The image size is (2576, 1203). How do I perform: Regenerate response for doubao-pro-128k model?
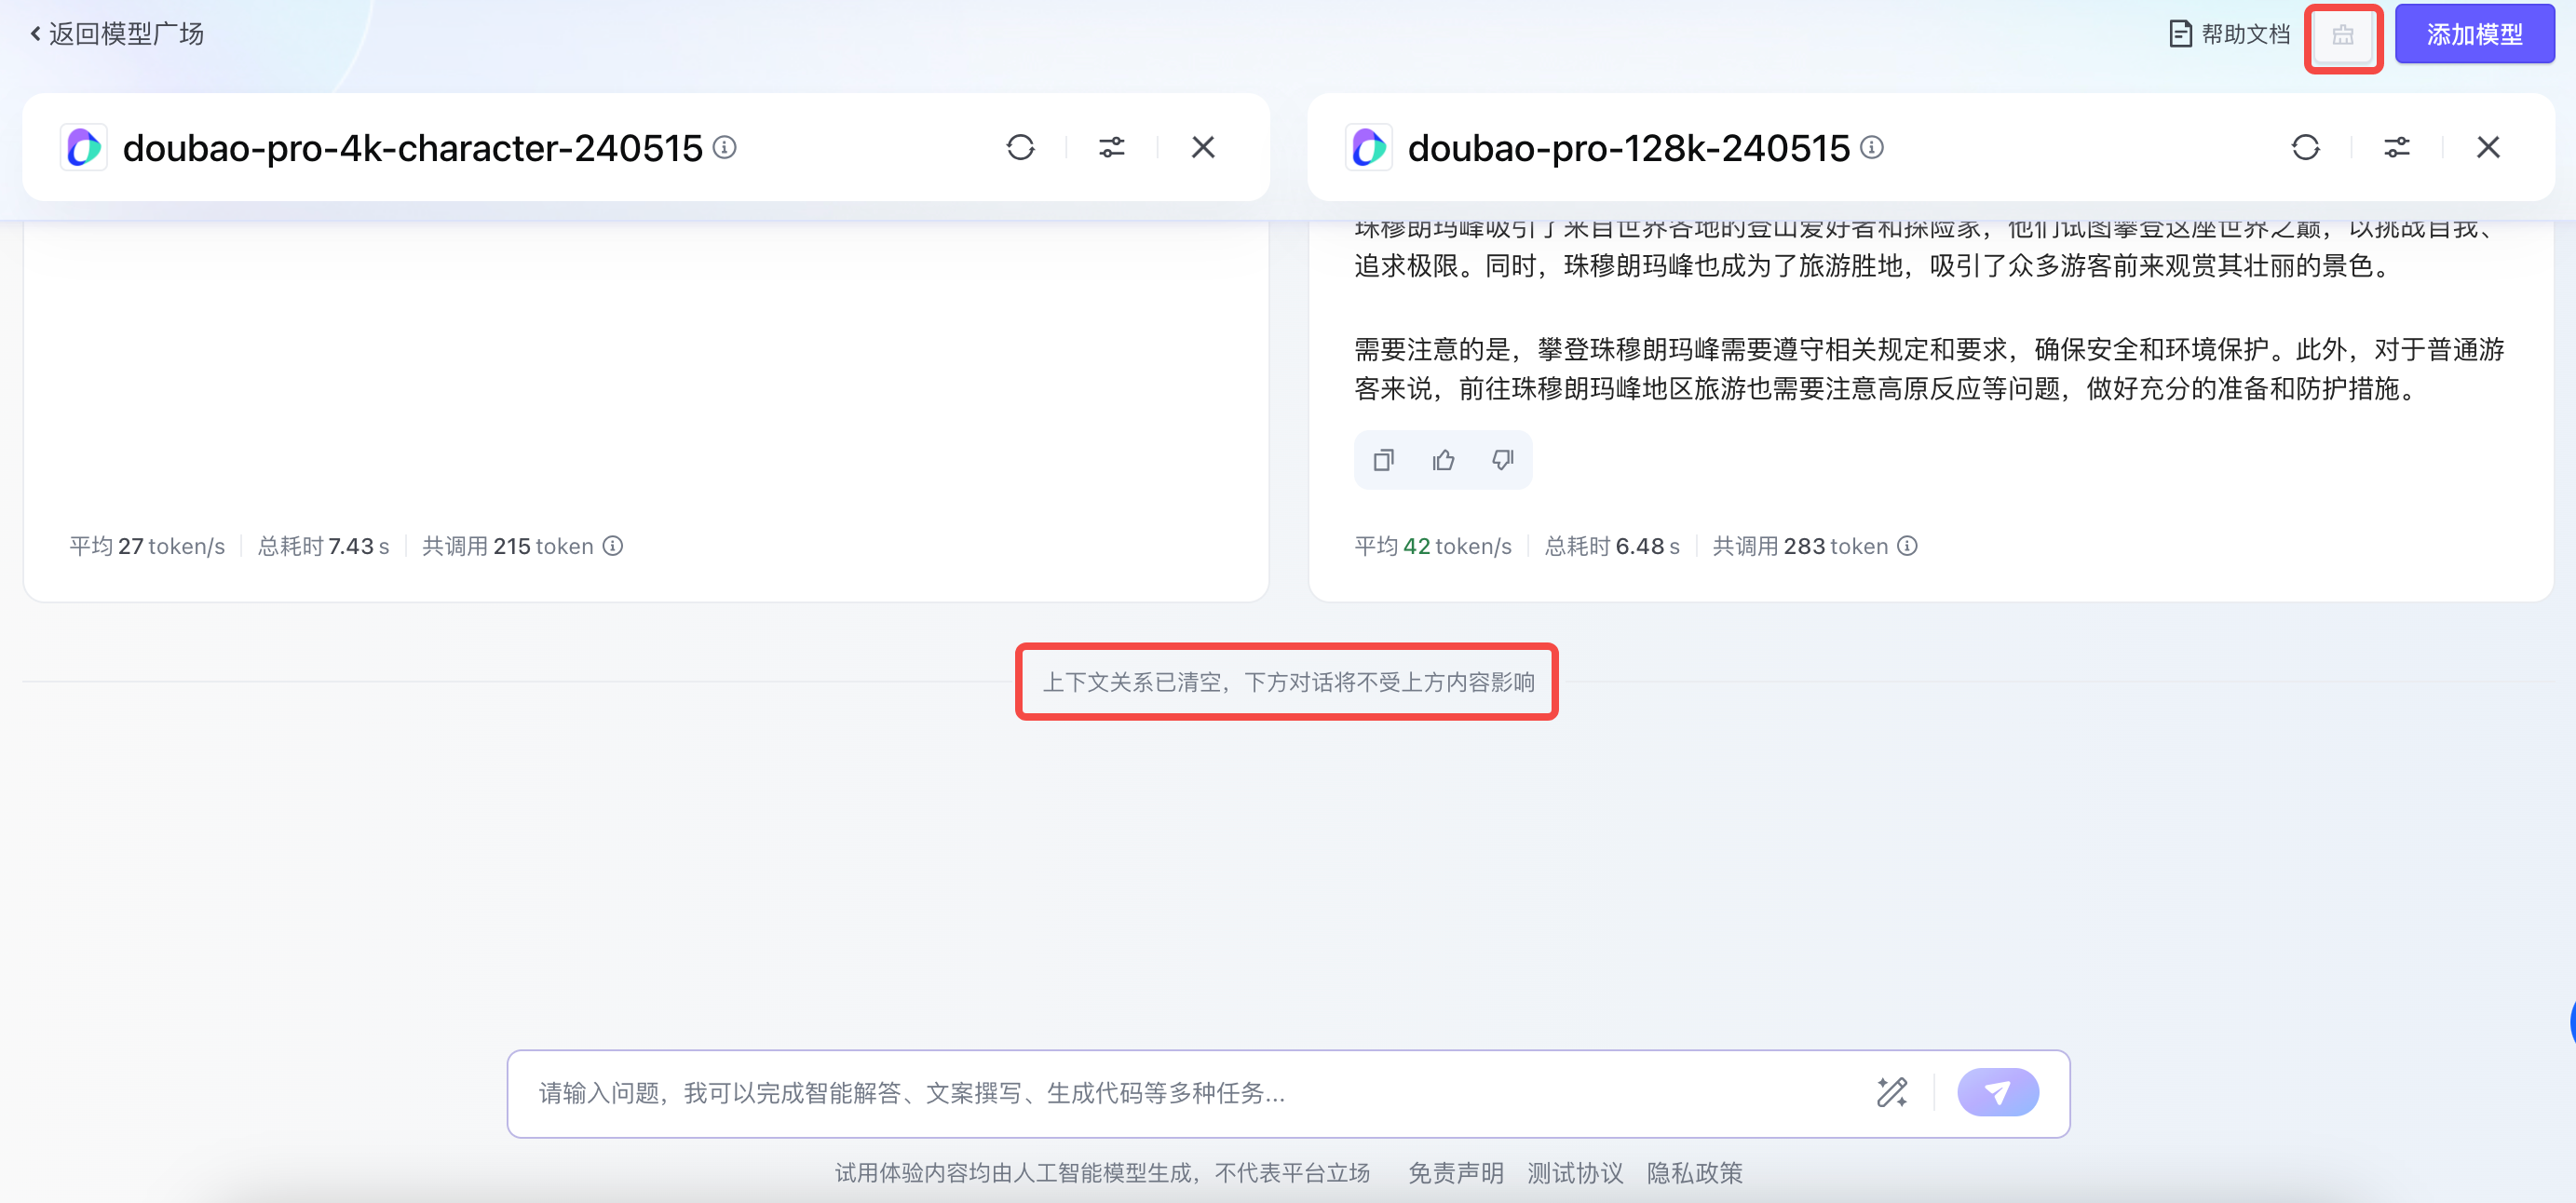pyautogui.click(x=2305, y=148)
